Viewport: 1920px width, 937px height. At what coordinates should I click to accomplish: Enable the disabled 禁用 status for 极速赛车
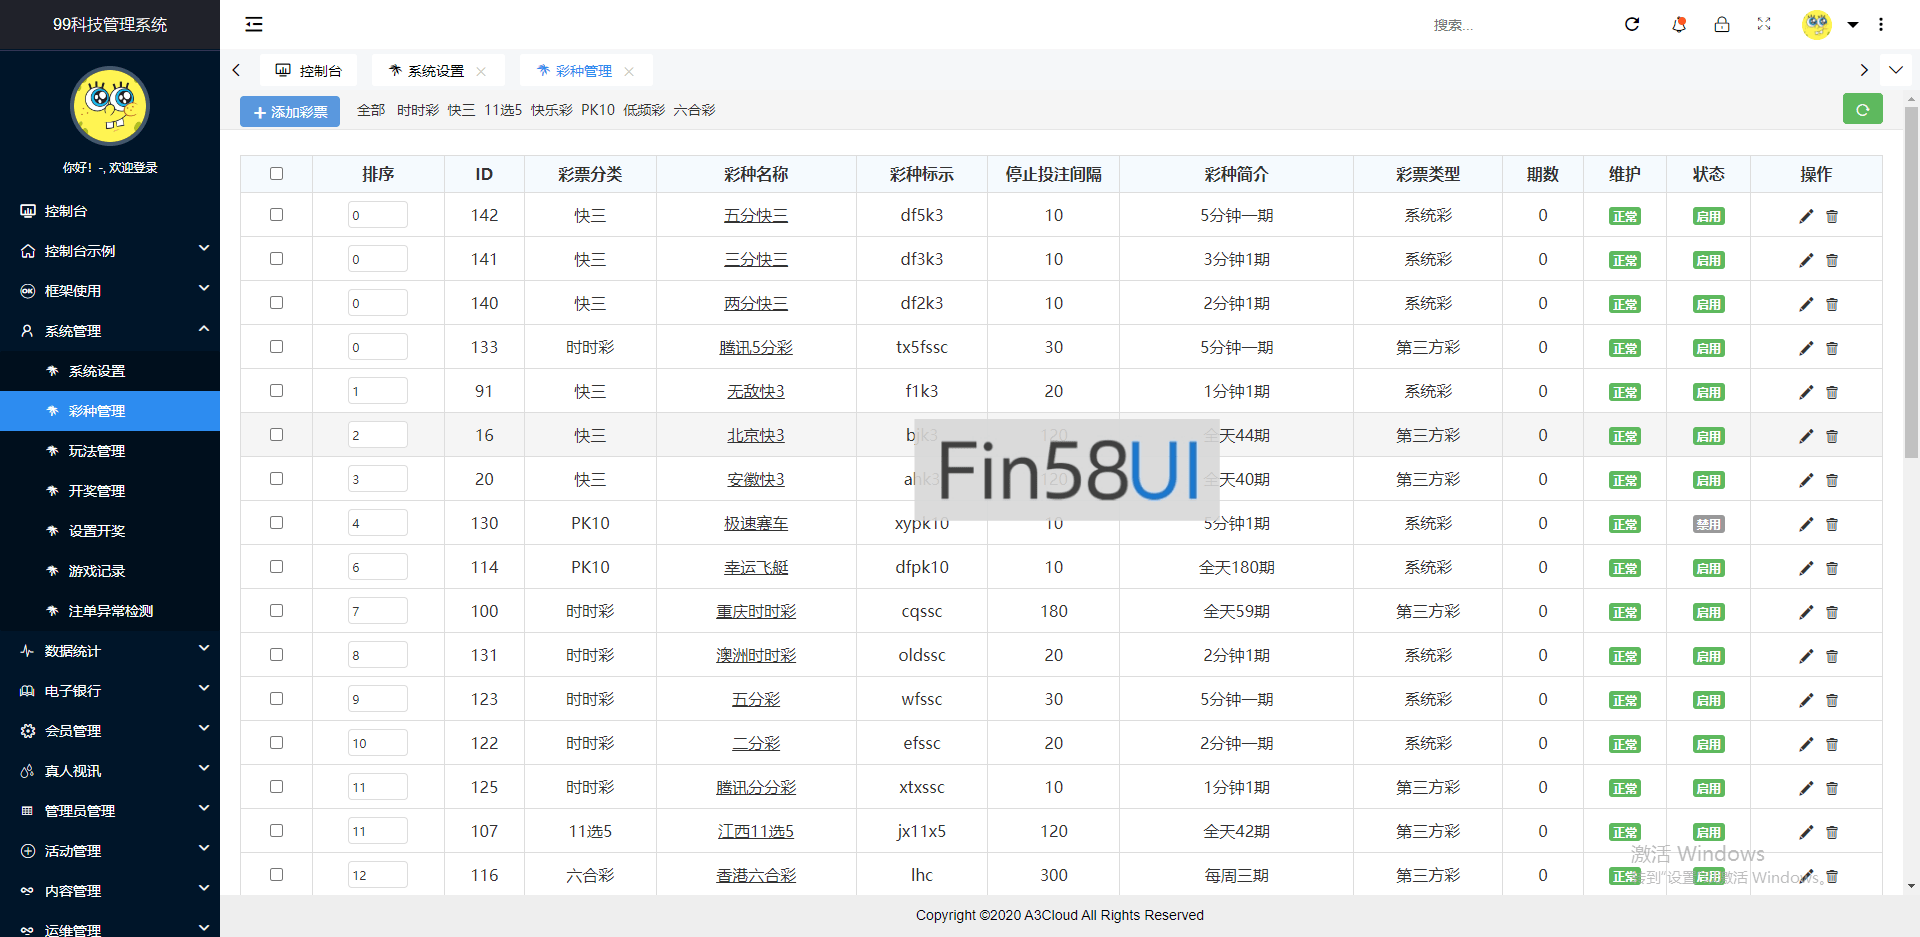point(1708,523)
